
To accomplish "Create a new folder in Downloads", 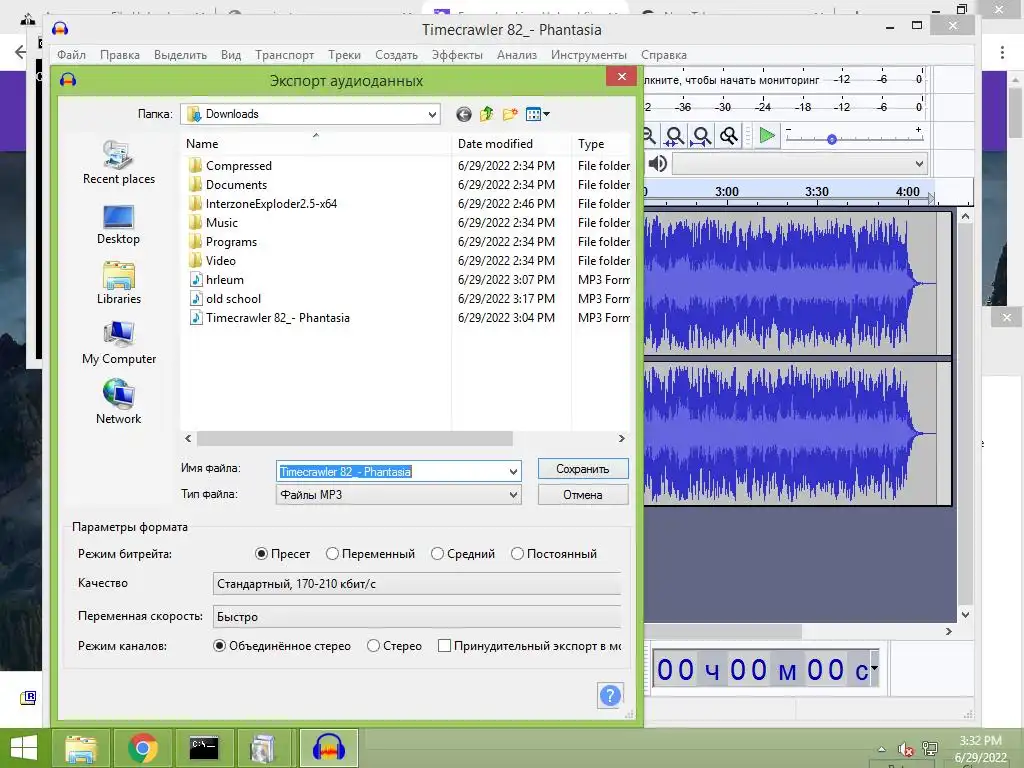I will [510, 114].
